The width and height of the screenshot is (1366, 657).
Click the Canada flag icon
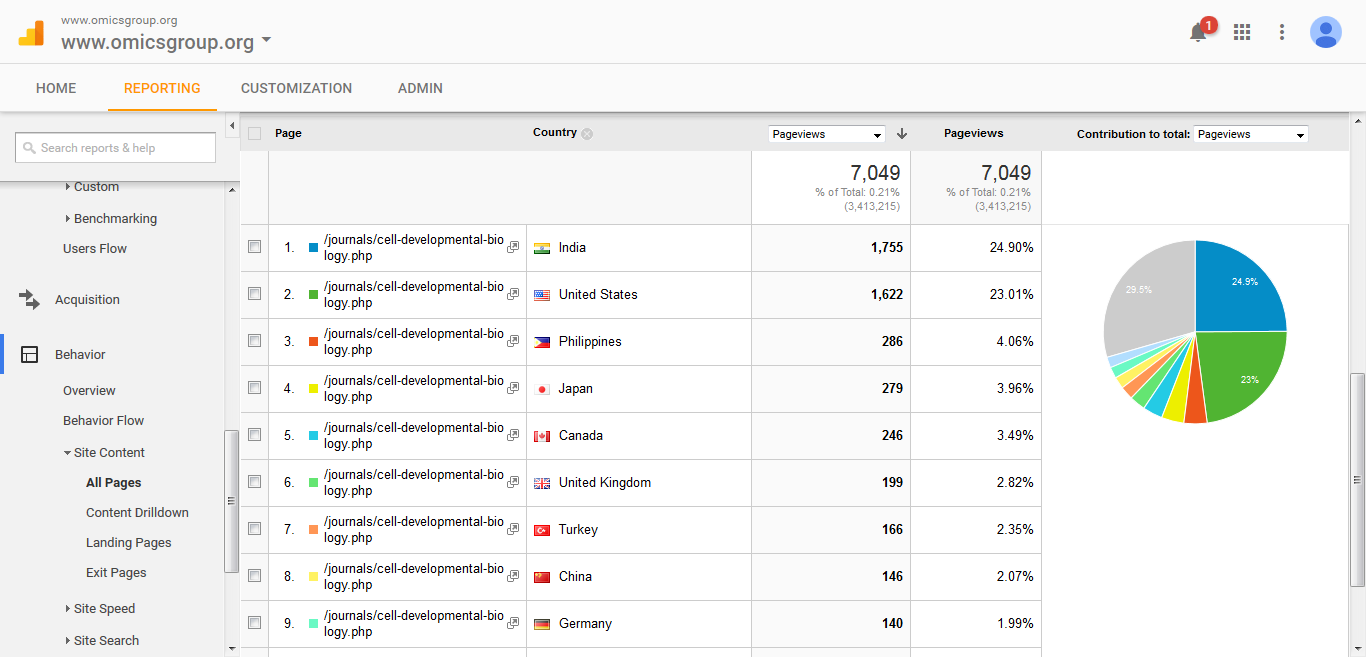click(542, 436)
